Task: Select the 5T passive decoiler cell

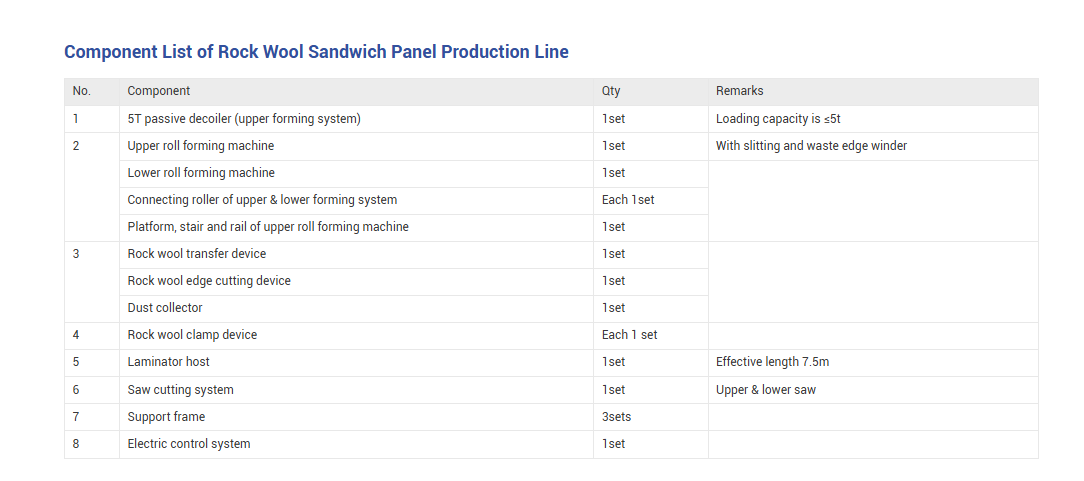Action: pyautogui.click(x=244, y=119)
